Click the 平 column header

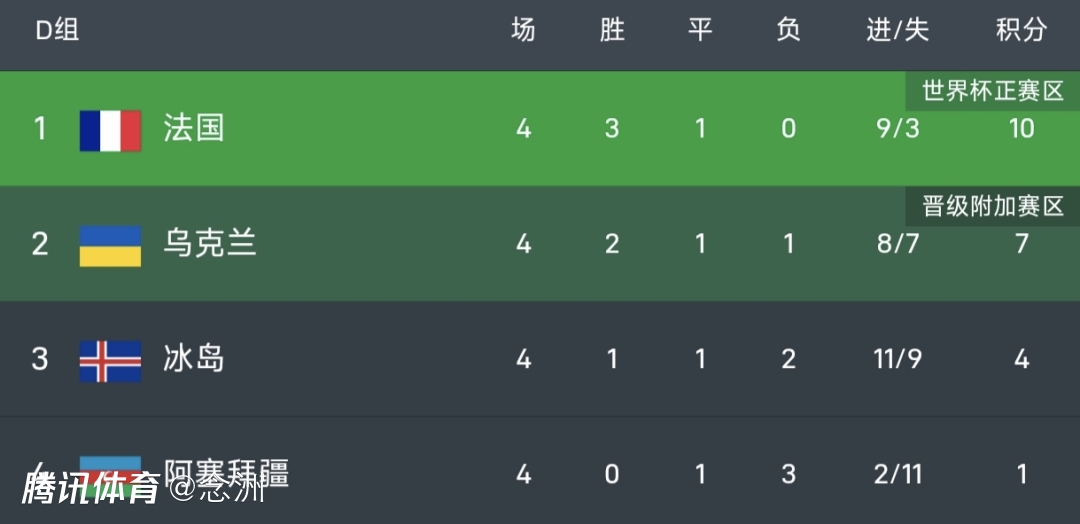pos(700,31)
